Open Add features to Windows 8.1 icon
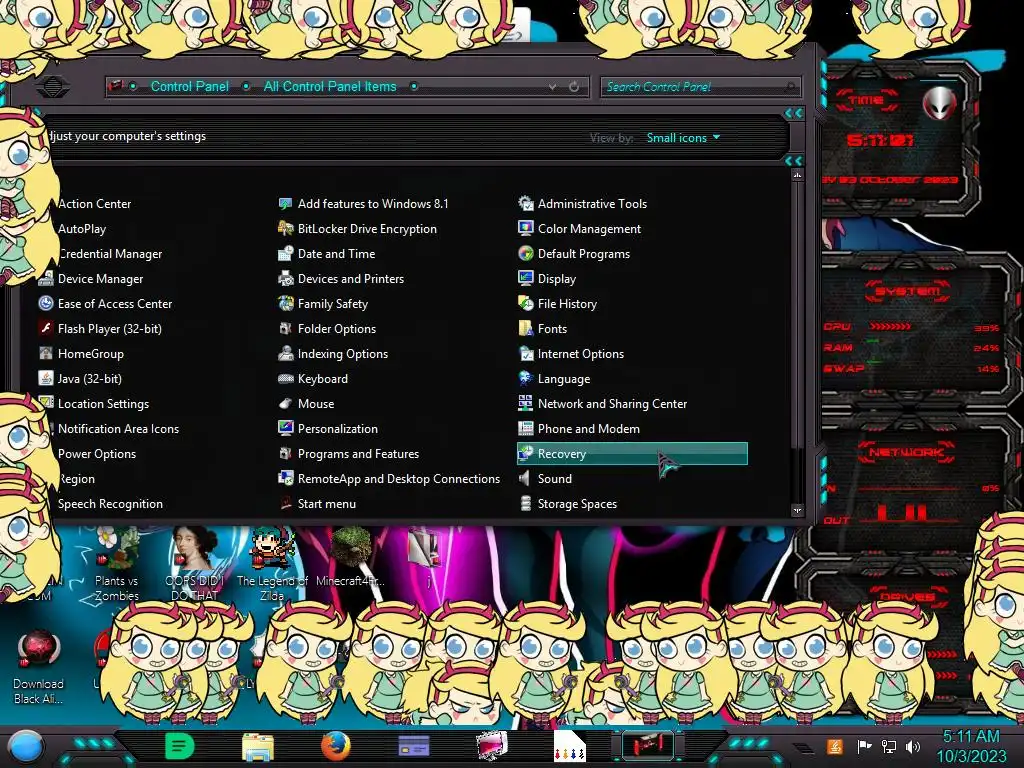This screenshot has width=1024, height=768. pos(285,203)
